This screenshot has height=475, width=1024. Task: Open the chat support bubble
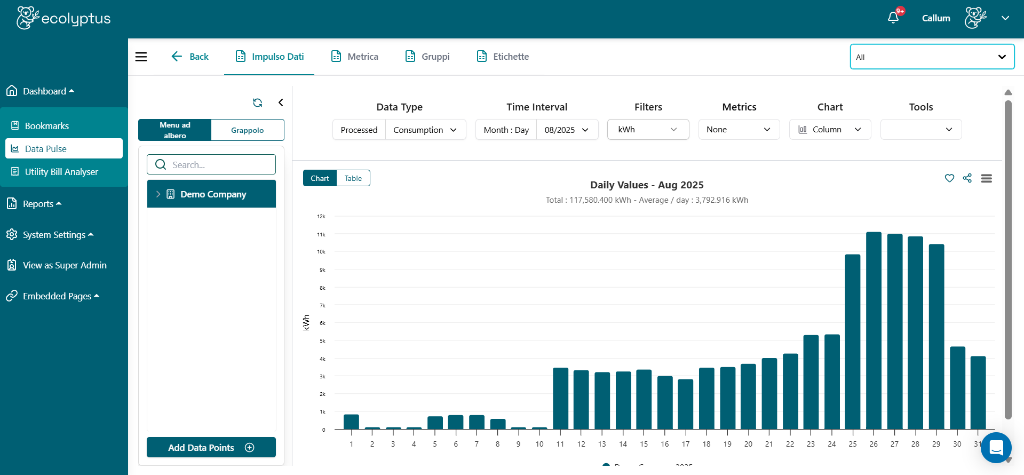coord(996,447)
